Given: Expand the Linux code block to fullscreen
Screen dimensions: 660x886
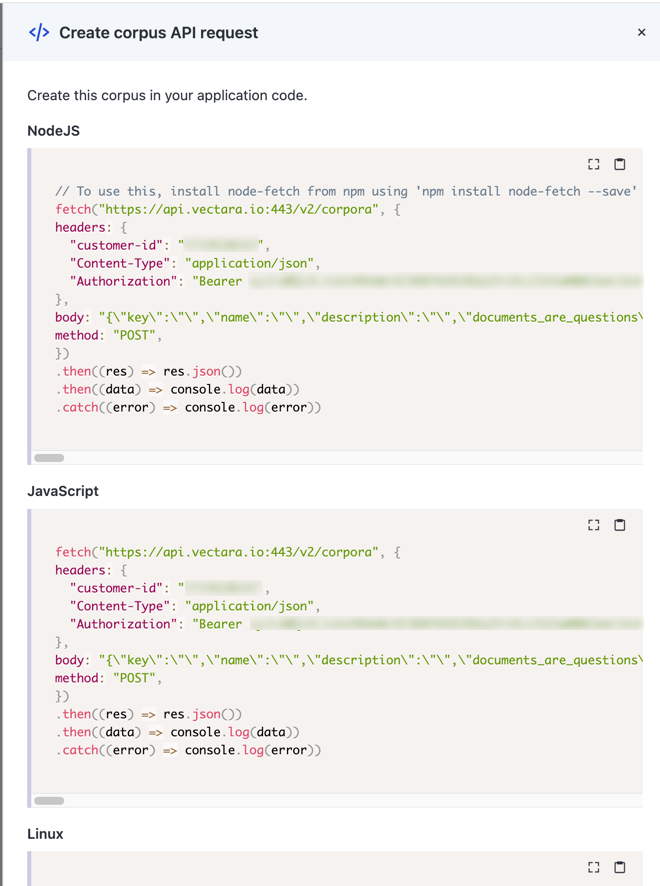Looking at the screenshot, I should pos(595,866).
